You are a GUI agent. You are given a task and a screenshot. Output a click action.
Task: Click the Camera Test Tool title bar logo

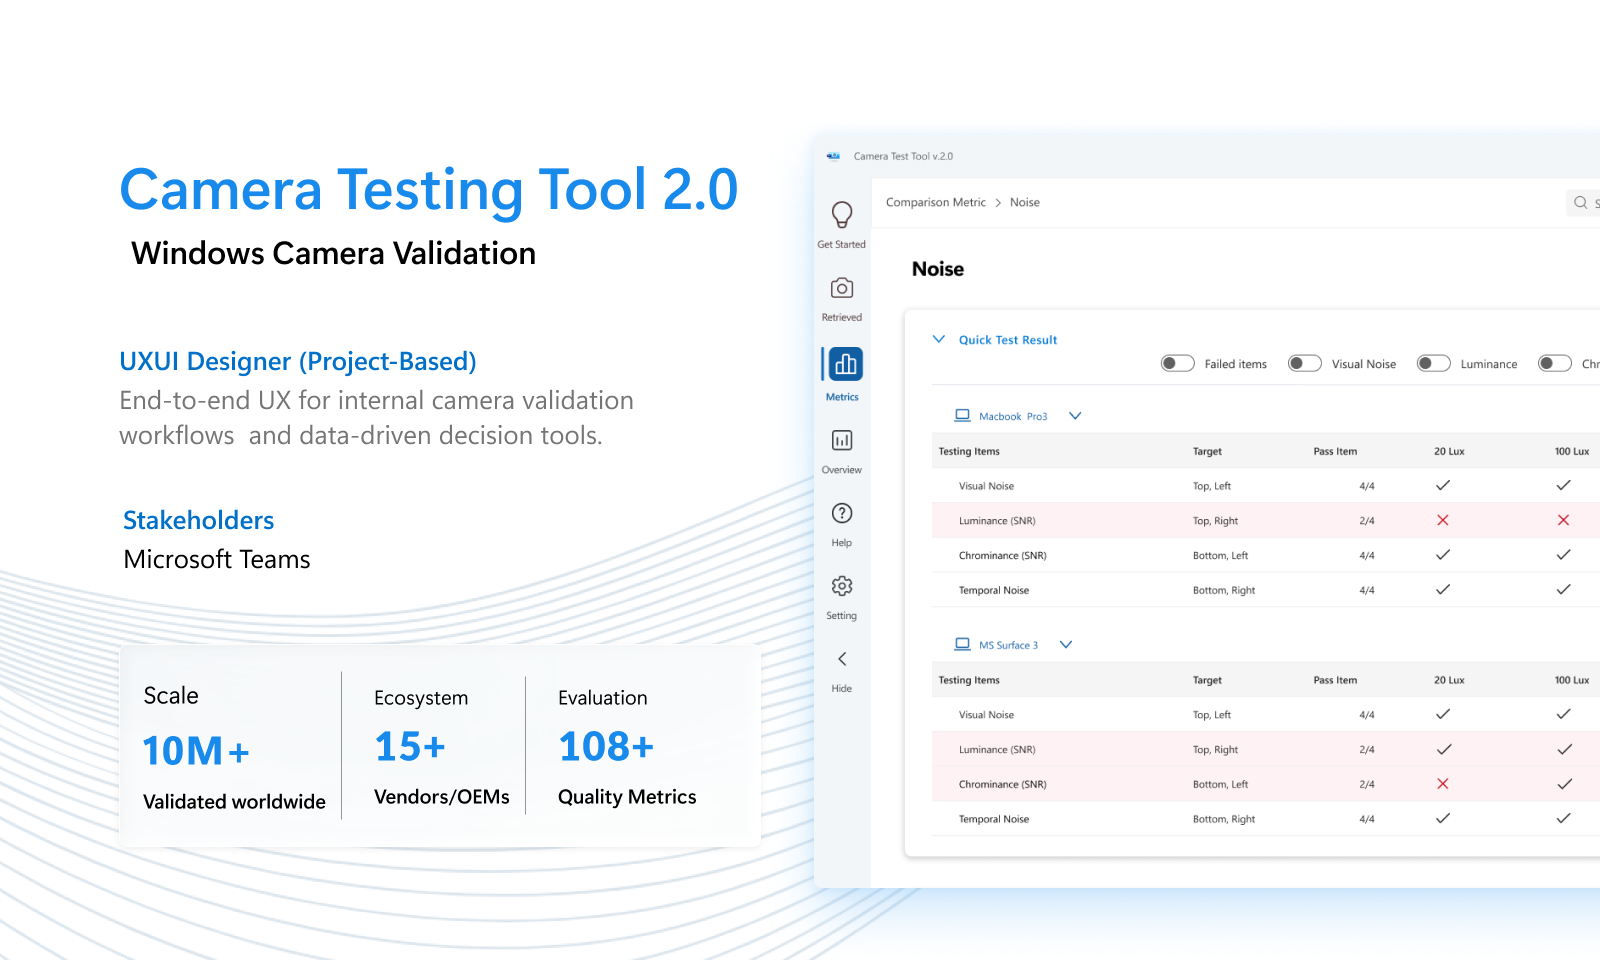[x=833, y=156]
